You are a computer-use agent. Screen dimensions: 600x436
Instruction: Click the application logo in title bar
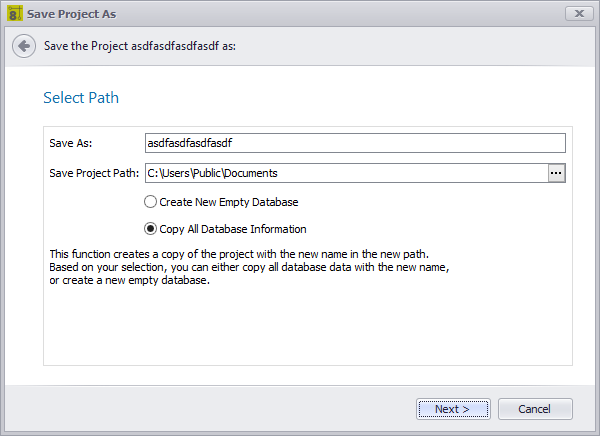pos(15,13)
